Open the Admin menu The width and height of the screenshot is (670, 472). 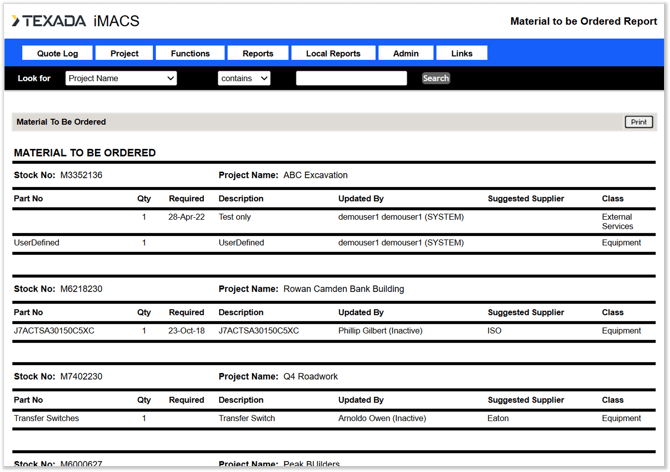pos(406,53)
